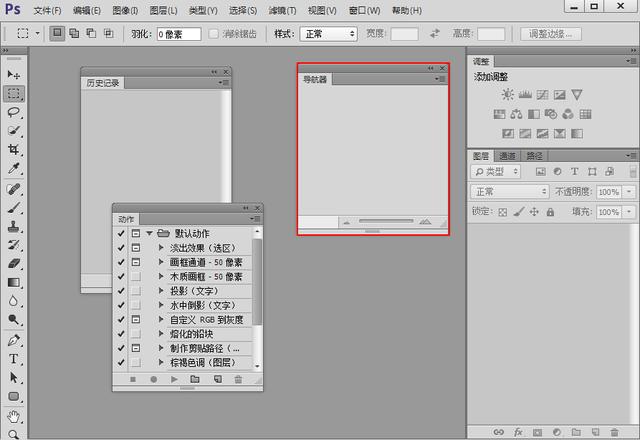Select the Horizontal Type tool
Screen dimensions: 640x440
coord(14,359)
